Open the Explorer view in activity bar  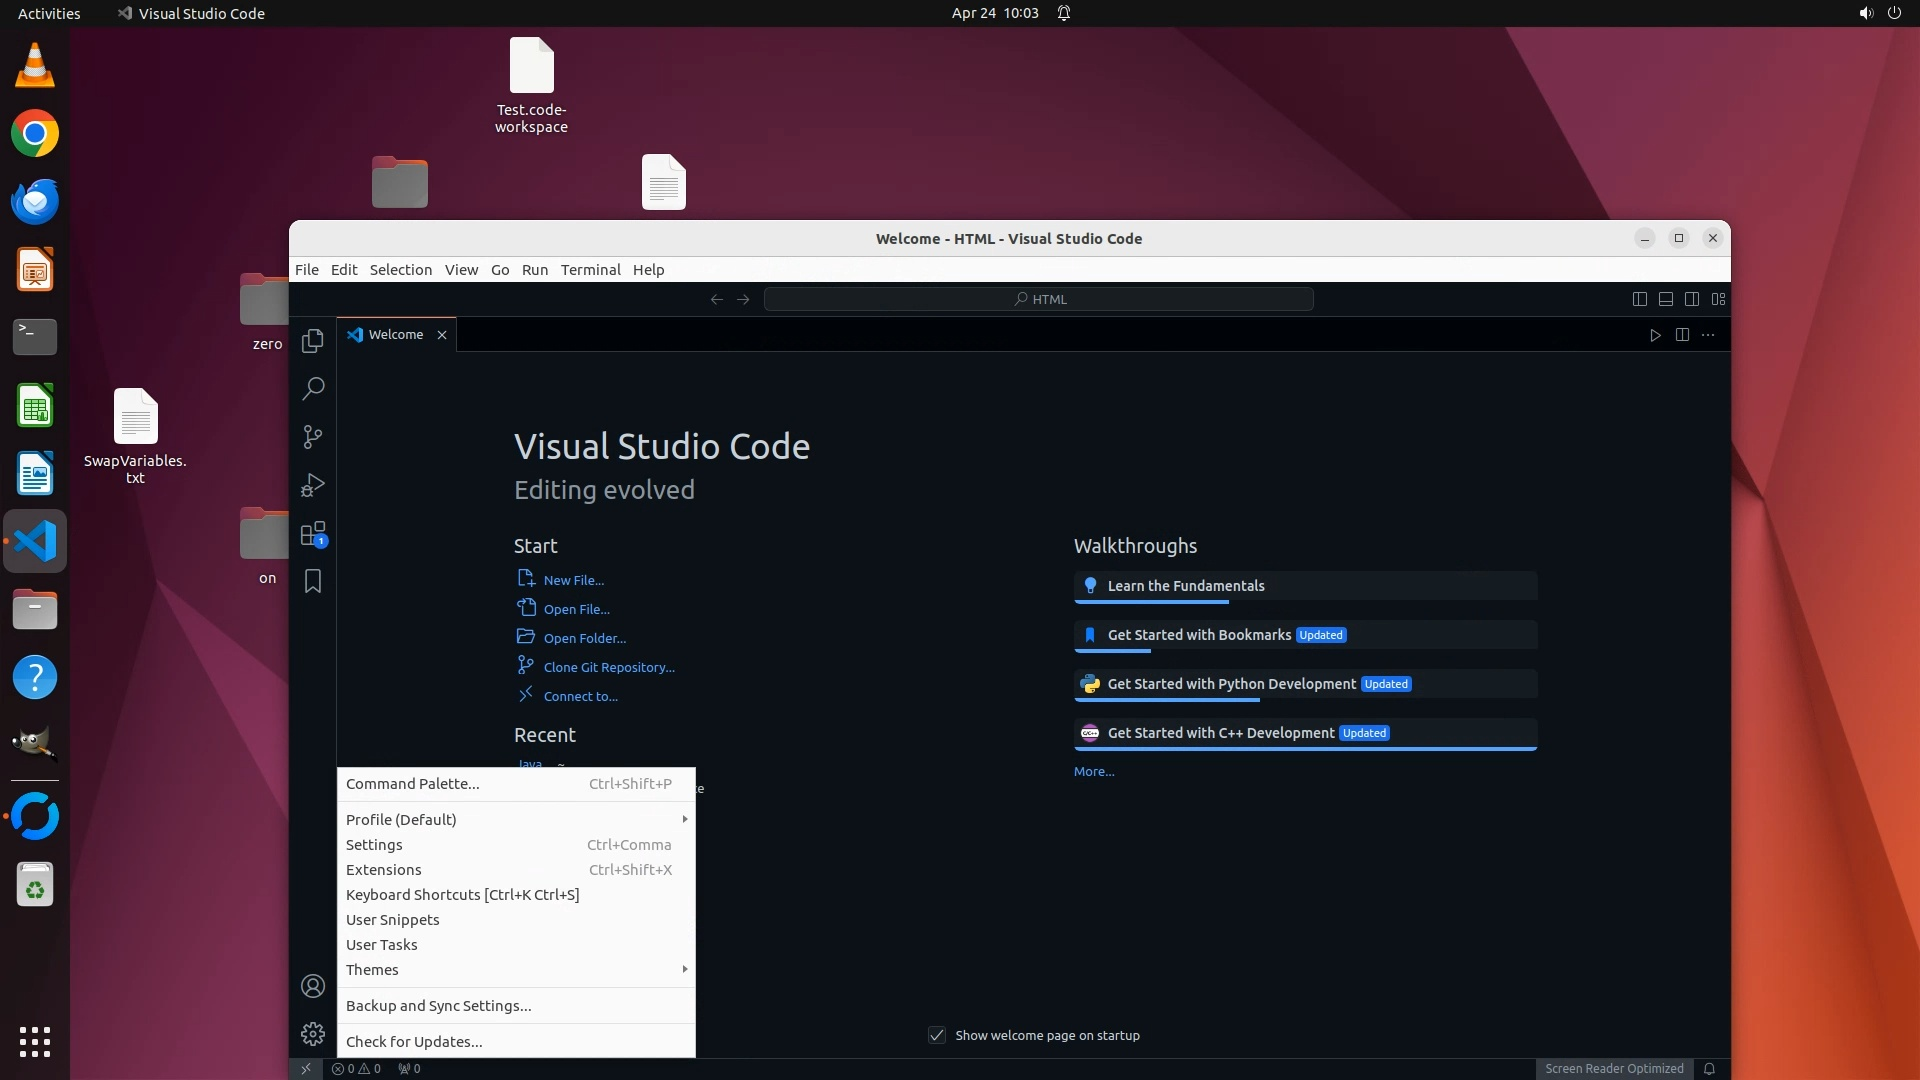point(313,341)
